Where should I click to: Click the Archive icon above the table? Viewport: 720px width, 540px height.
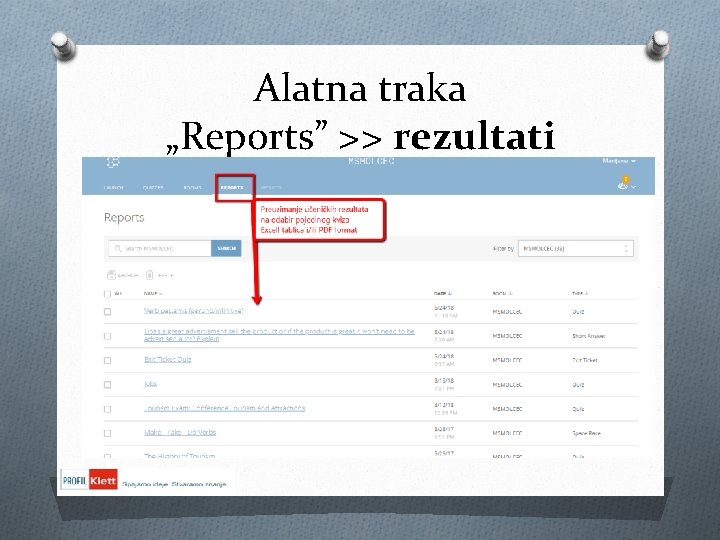tap(111, 275)
